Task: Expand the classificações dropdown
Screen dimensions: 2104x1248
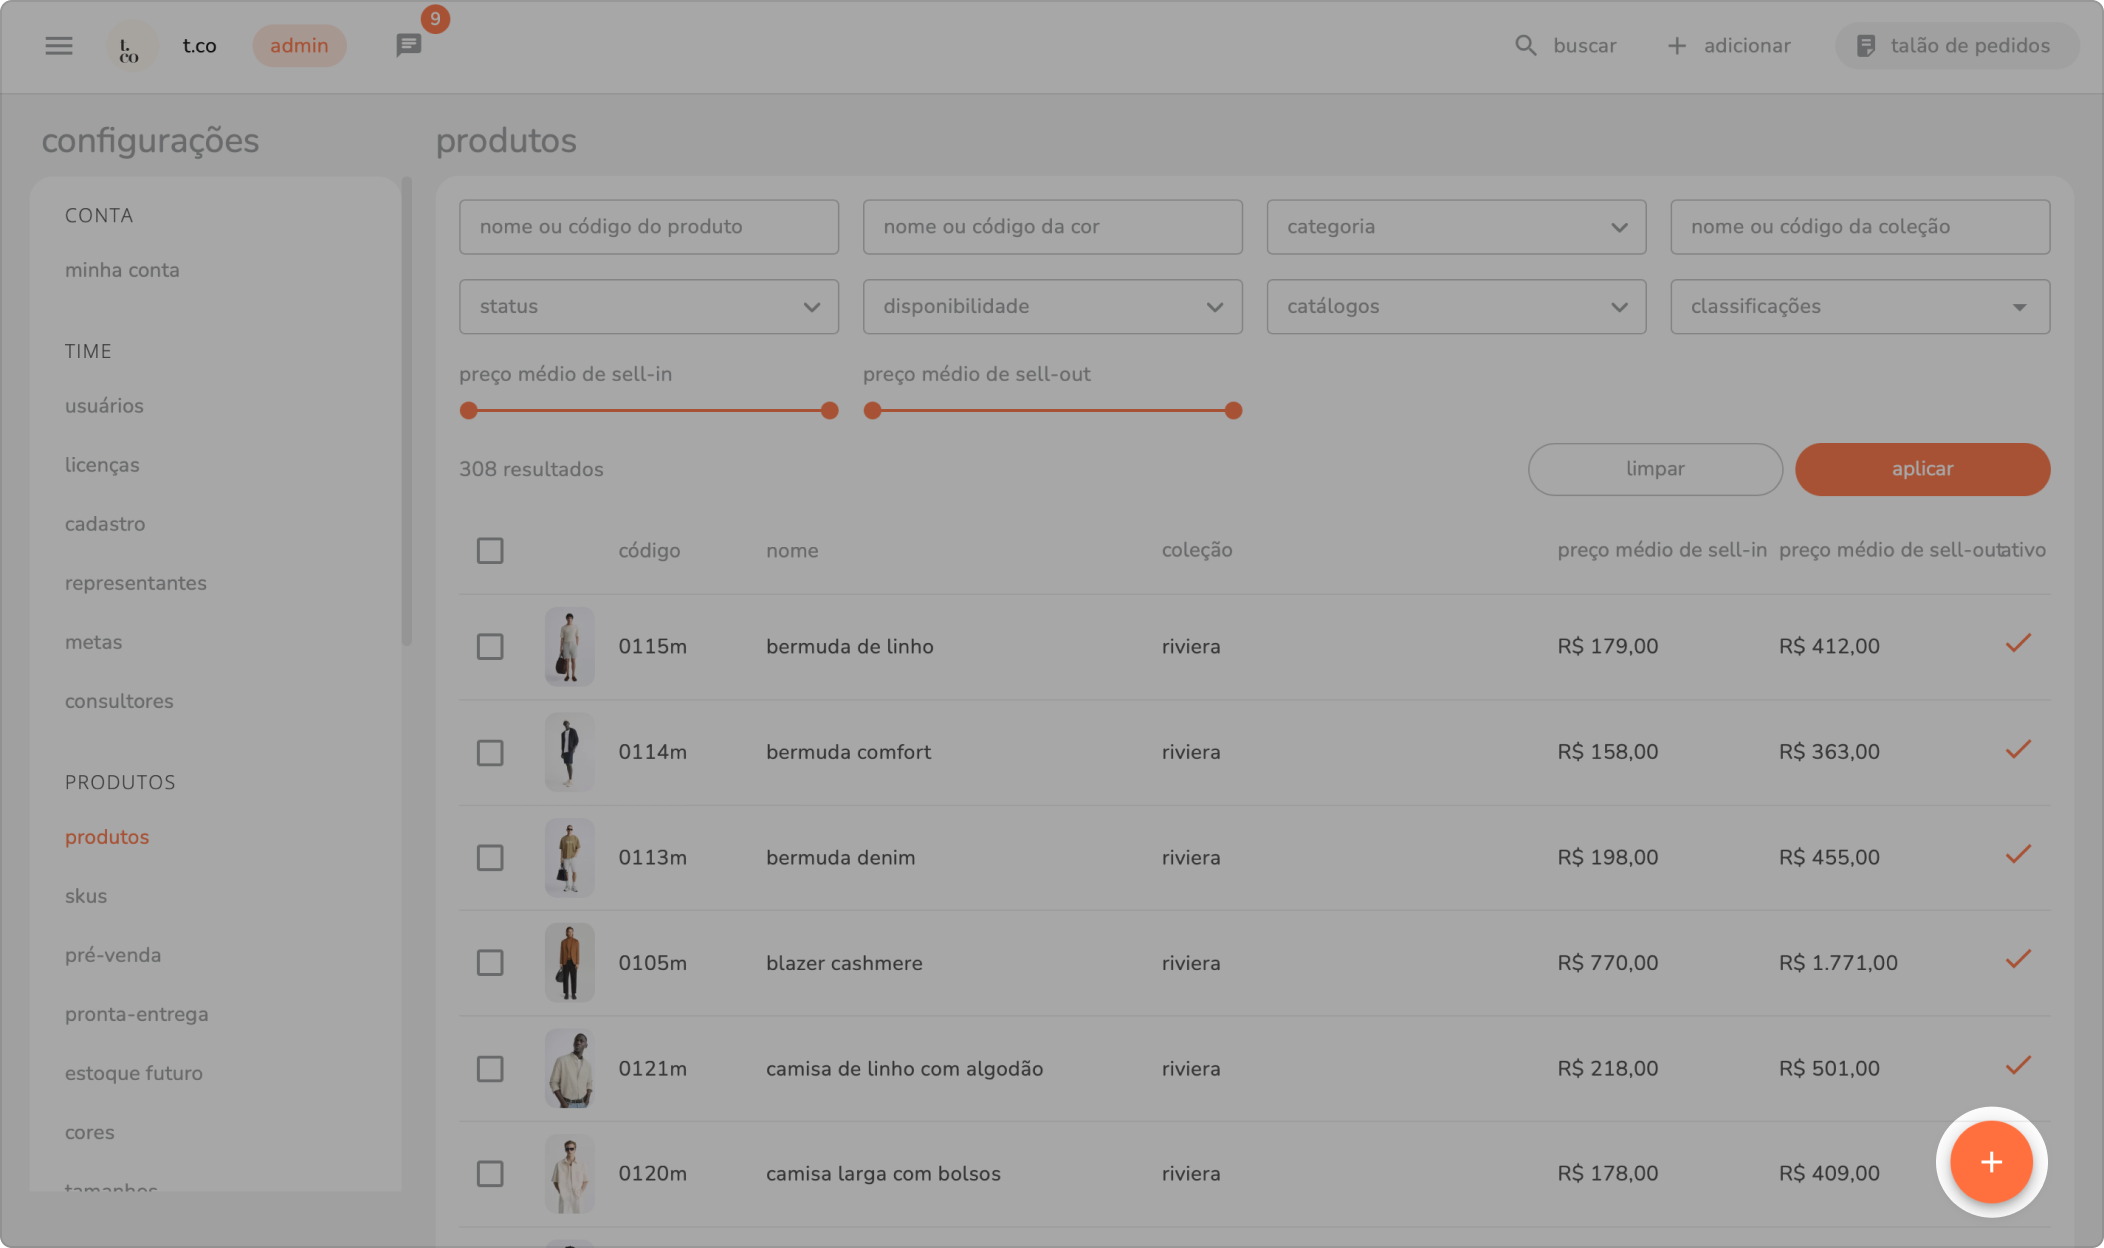Action: click(1859, 307)
